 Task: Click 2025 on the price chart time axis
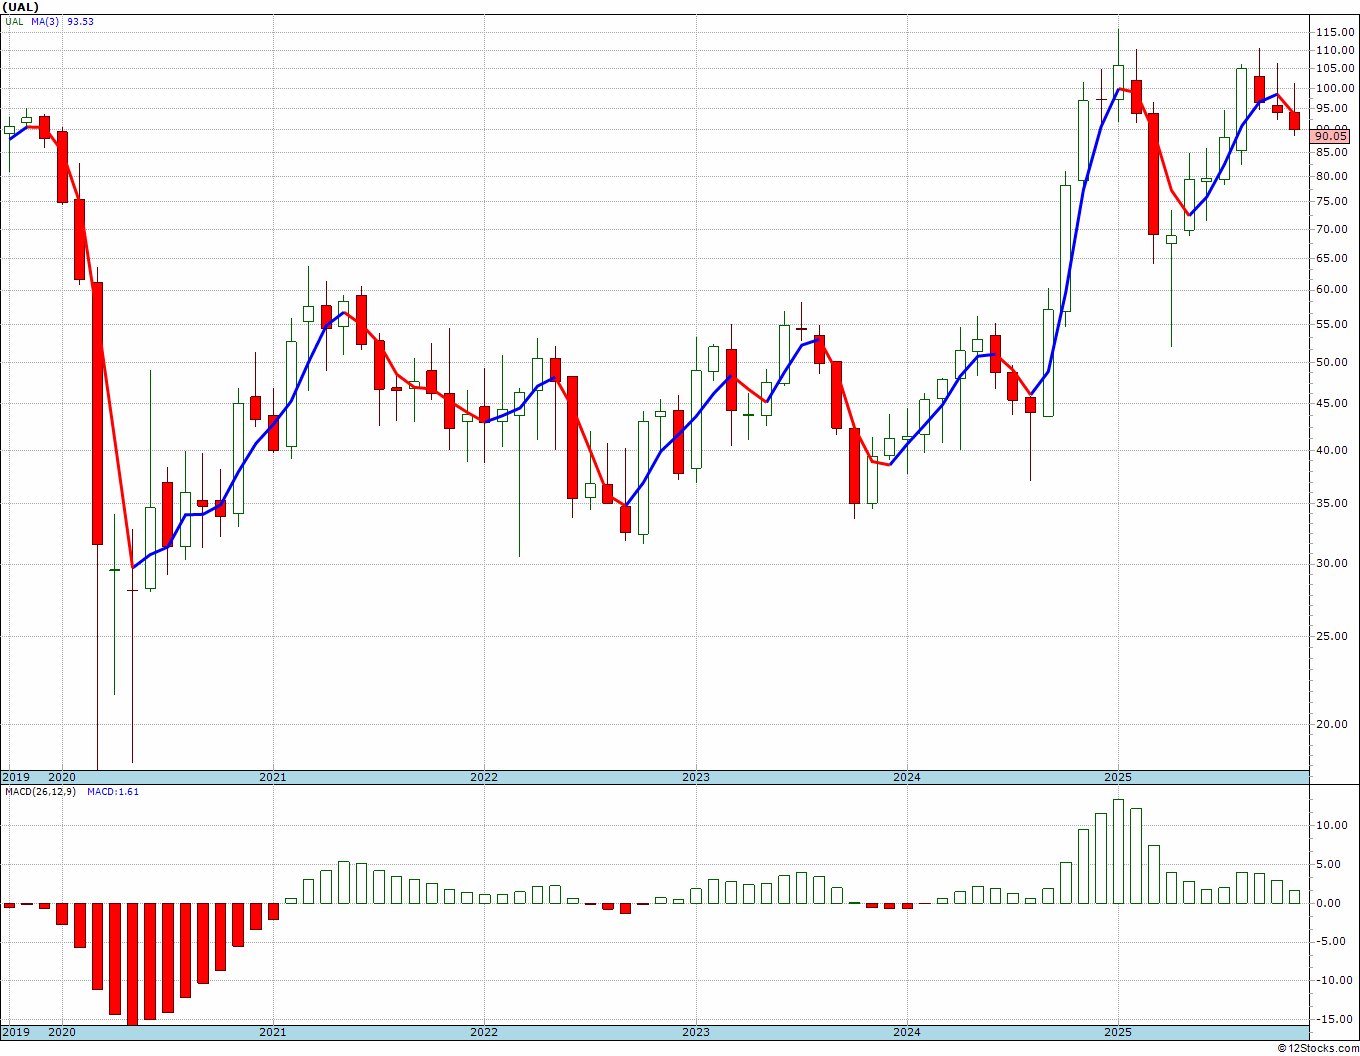pos(1118,777)
